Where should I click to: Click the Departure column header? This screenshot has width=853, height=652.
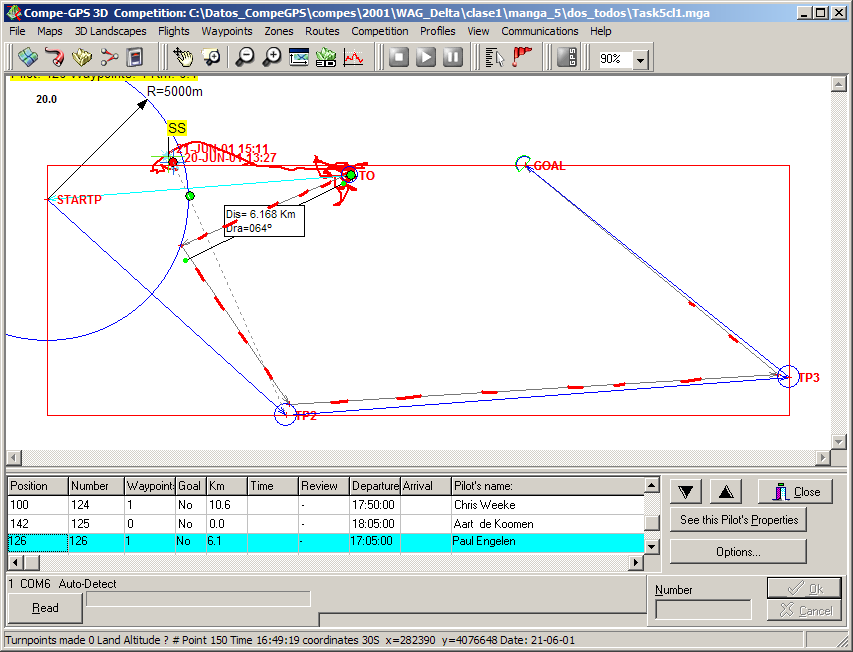375,486
